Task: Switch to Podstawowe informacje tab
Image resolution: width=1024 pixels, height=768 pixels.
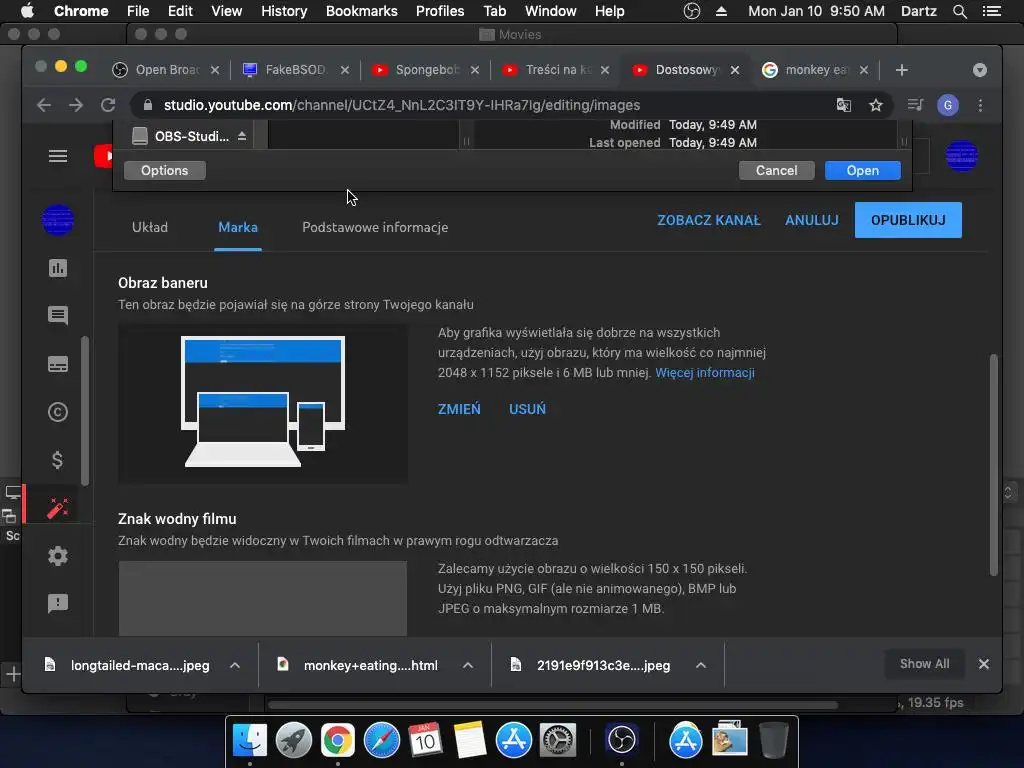Action: (375, 227)
